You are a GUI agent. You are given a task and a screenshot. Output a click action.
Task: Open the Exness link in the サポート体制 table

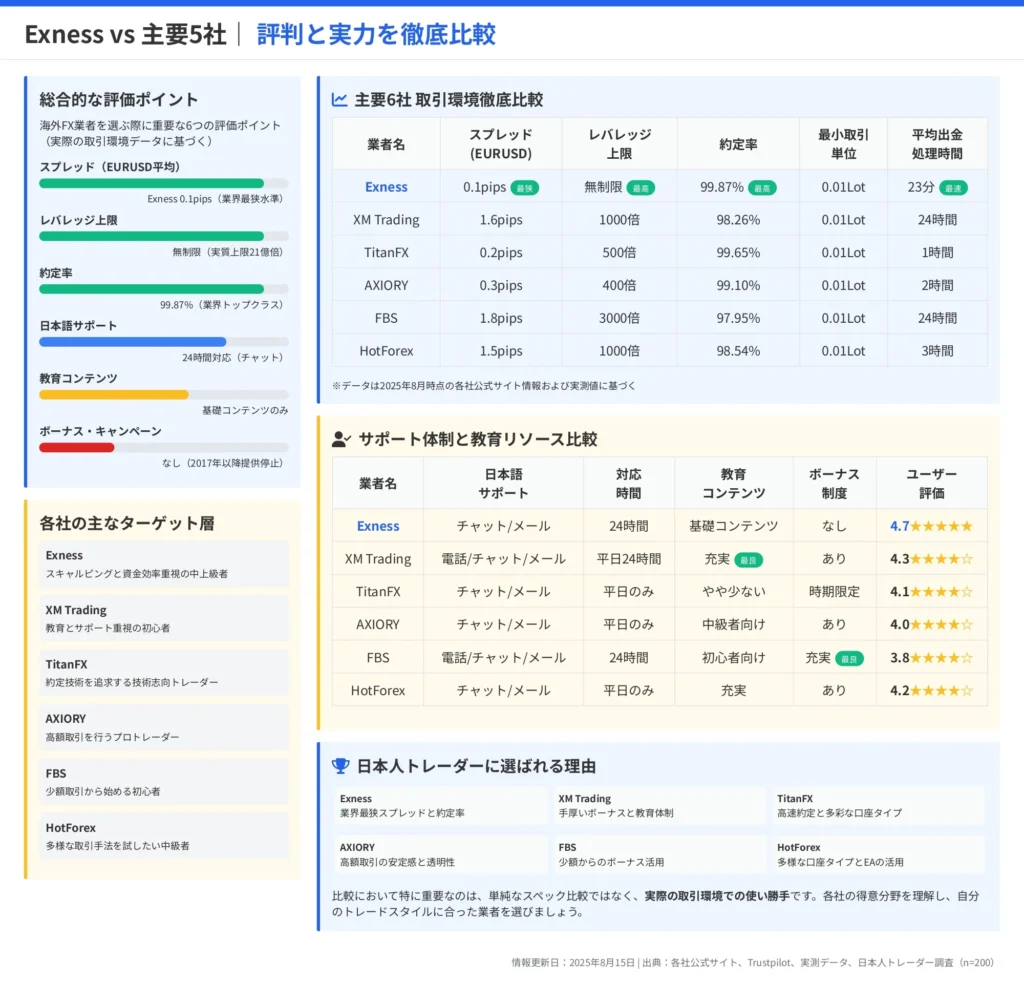378,526
